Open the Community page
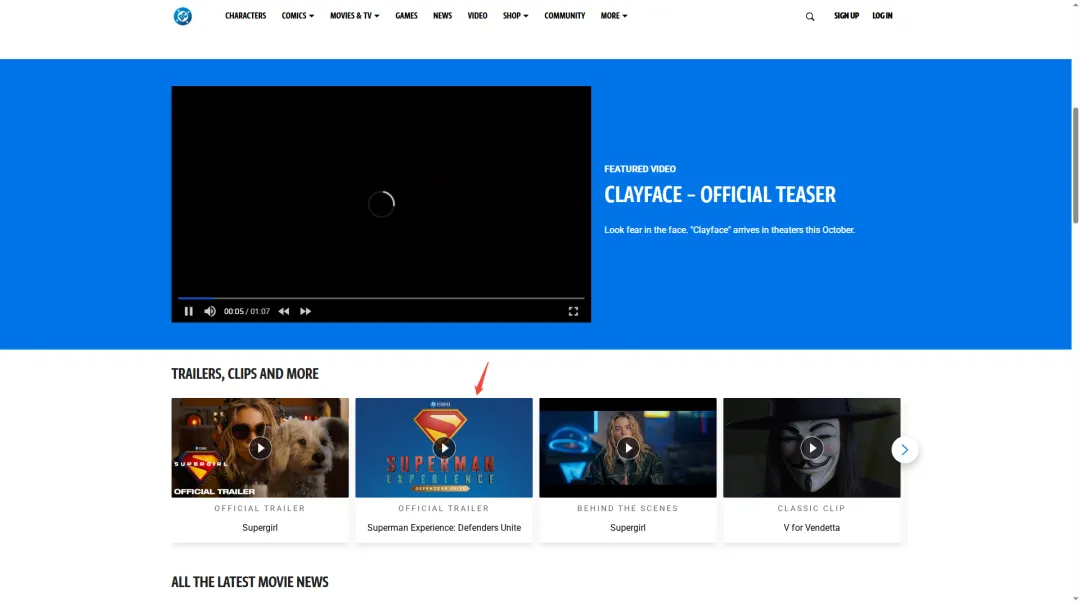Screen dimensions: 1080x604 point(564,16)
